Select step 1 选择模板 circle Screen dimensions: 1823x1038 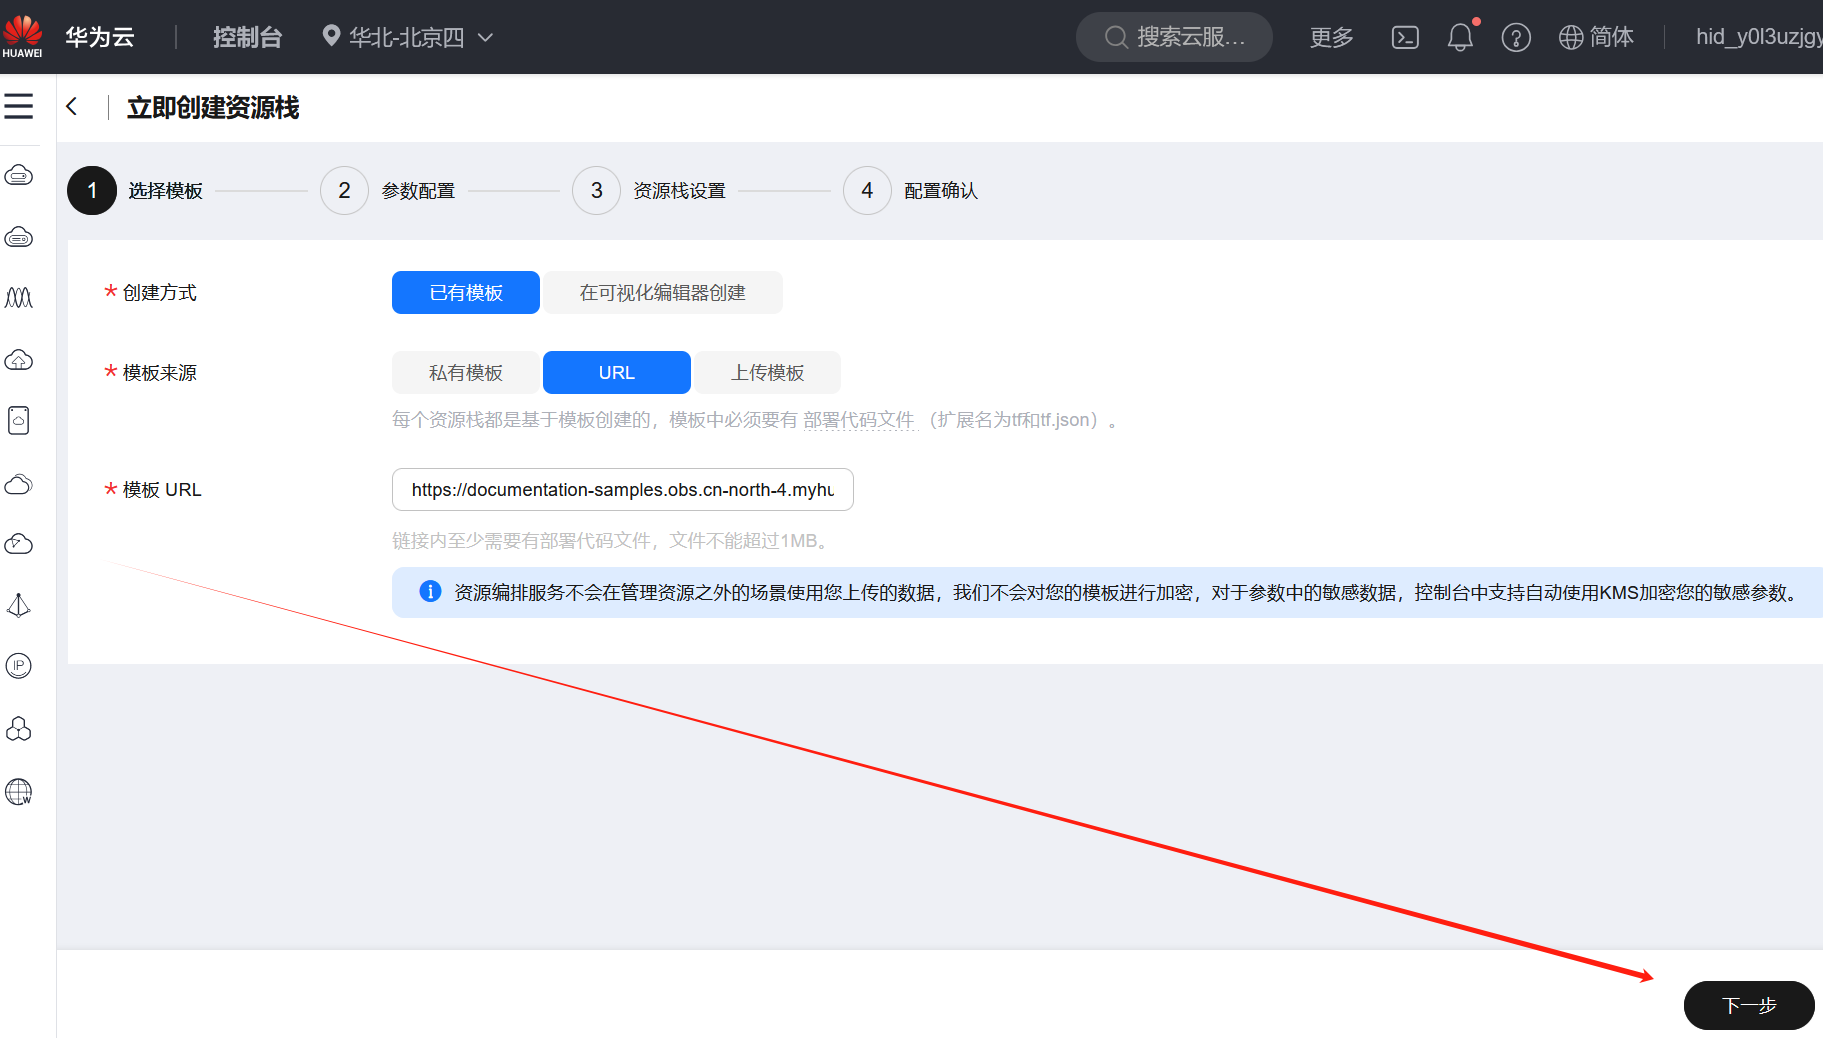pyautogui.click(x=92, y=190)
